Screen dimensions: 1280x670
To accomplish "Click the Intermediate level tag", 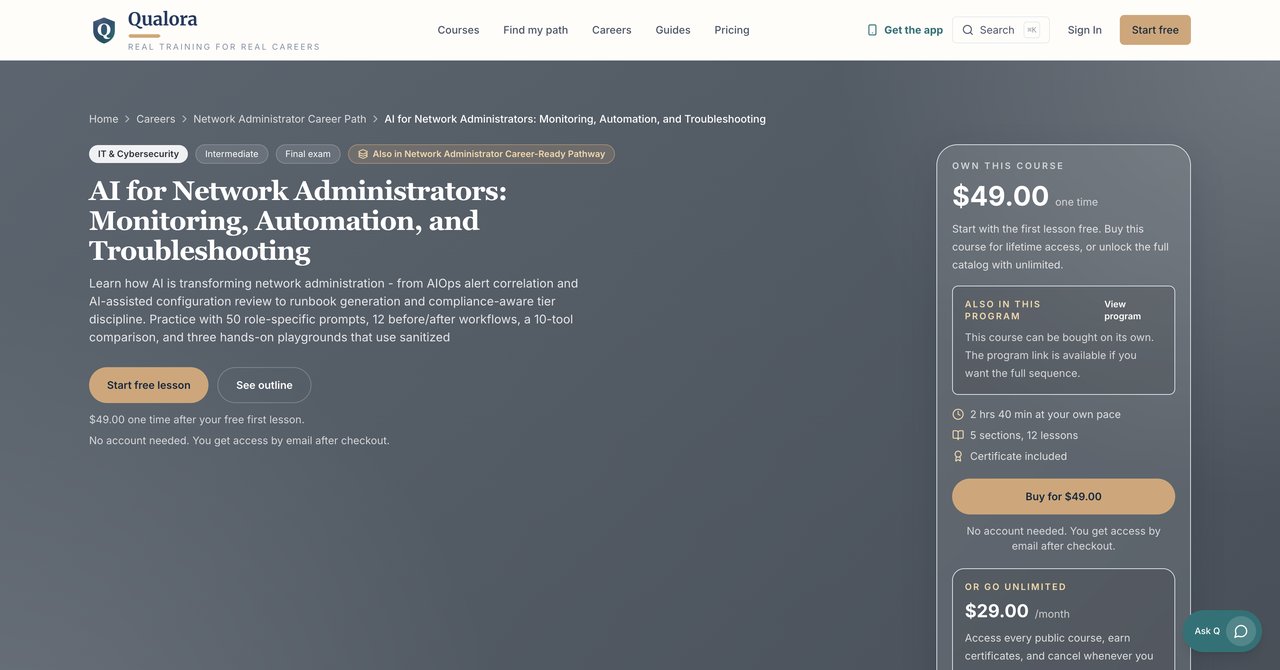I will pyautogui.click(x=232, y=154).
